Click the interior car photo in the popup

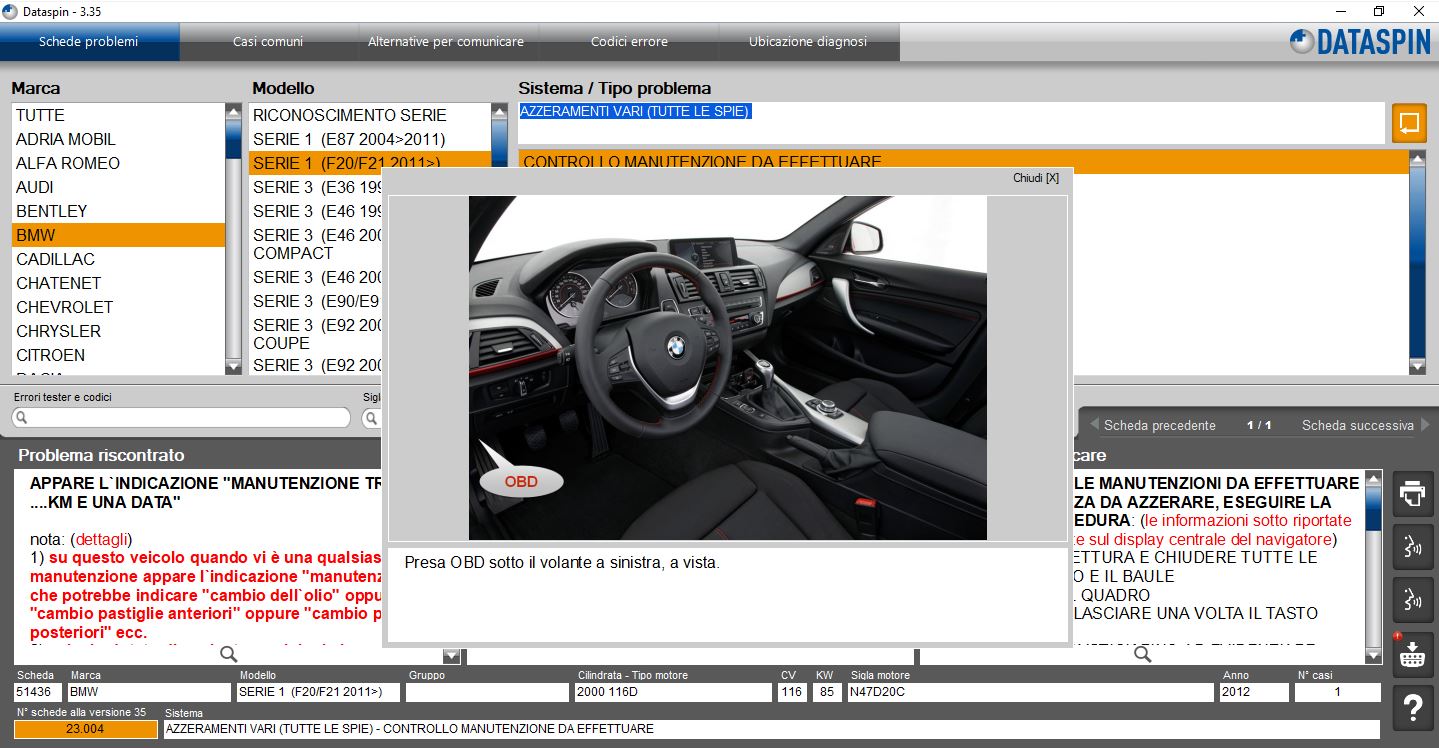(x=728, y=368)
